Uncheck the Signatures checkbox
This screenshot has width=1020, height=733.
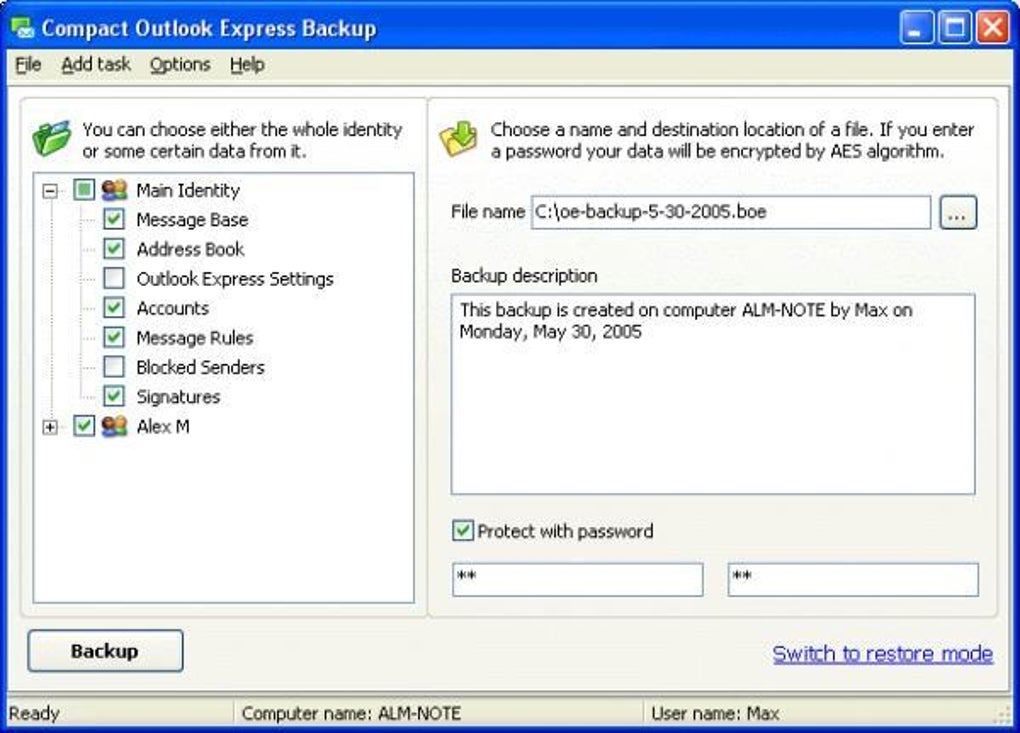tap(114, 396)
